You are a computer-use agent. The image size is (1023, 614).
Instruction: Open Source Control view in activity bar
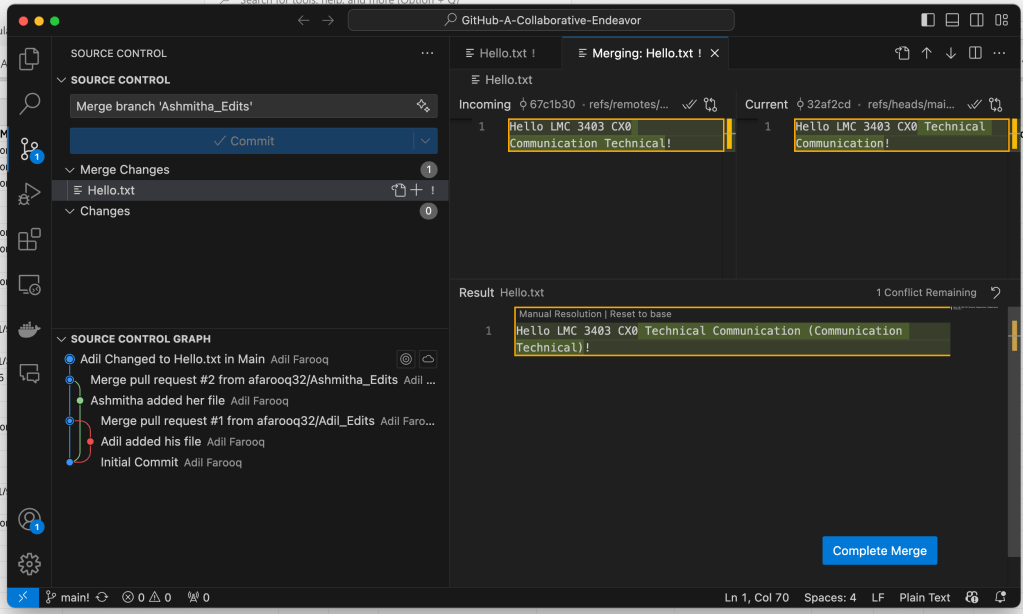pos(29,149)
